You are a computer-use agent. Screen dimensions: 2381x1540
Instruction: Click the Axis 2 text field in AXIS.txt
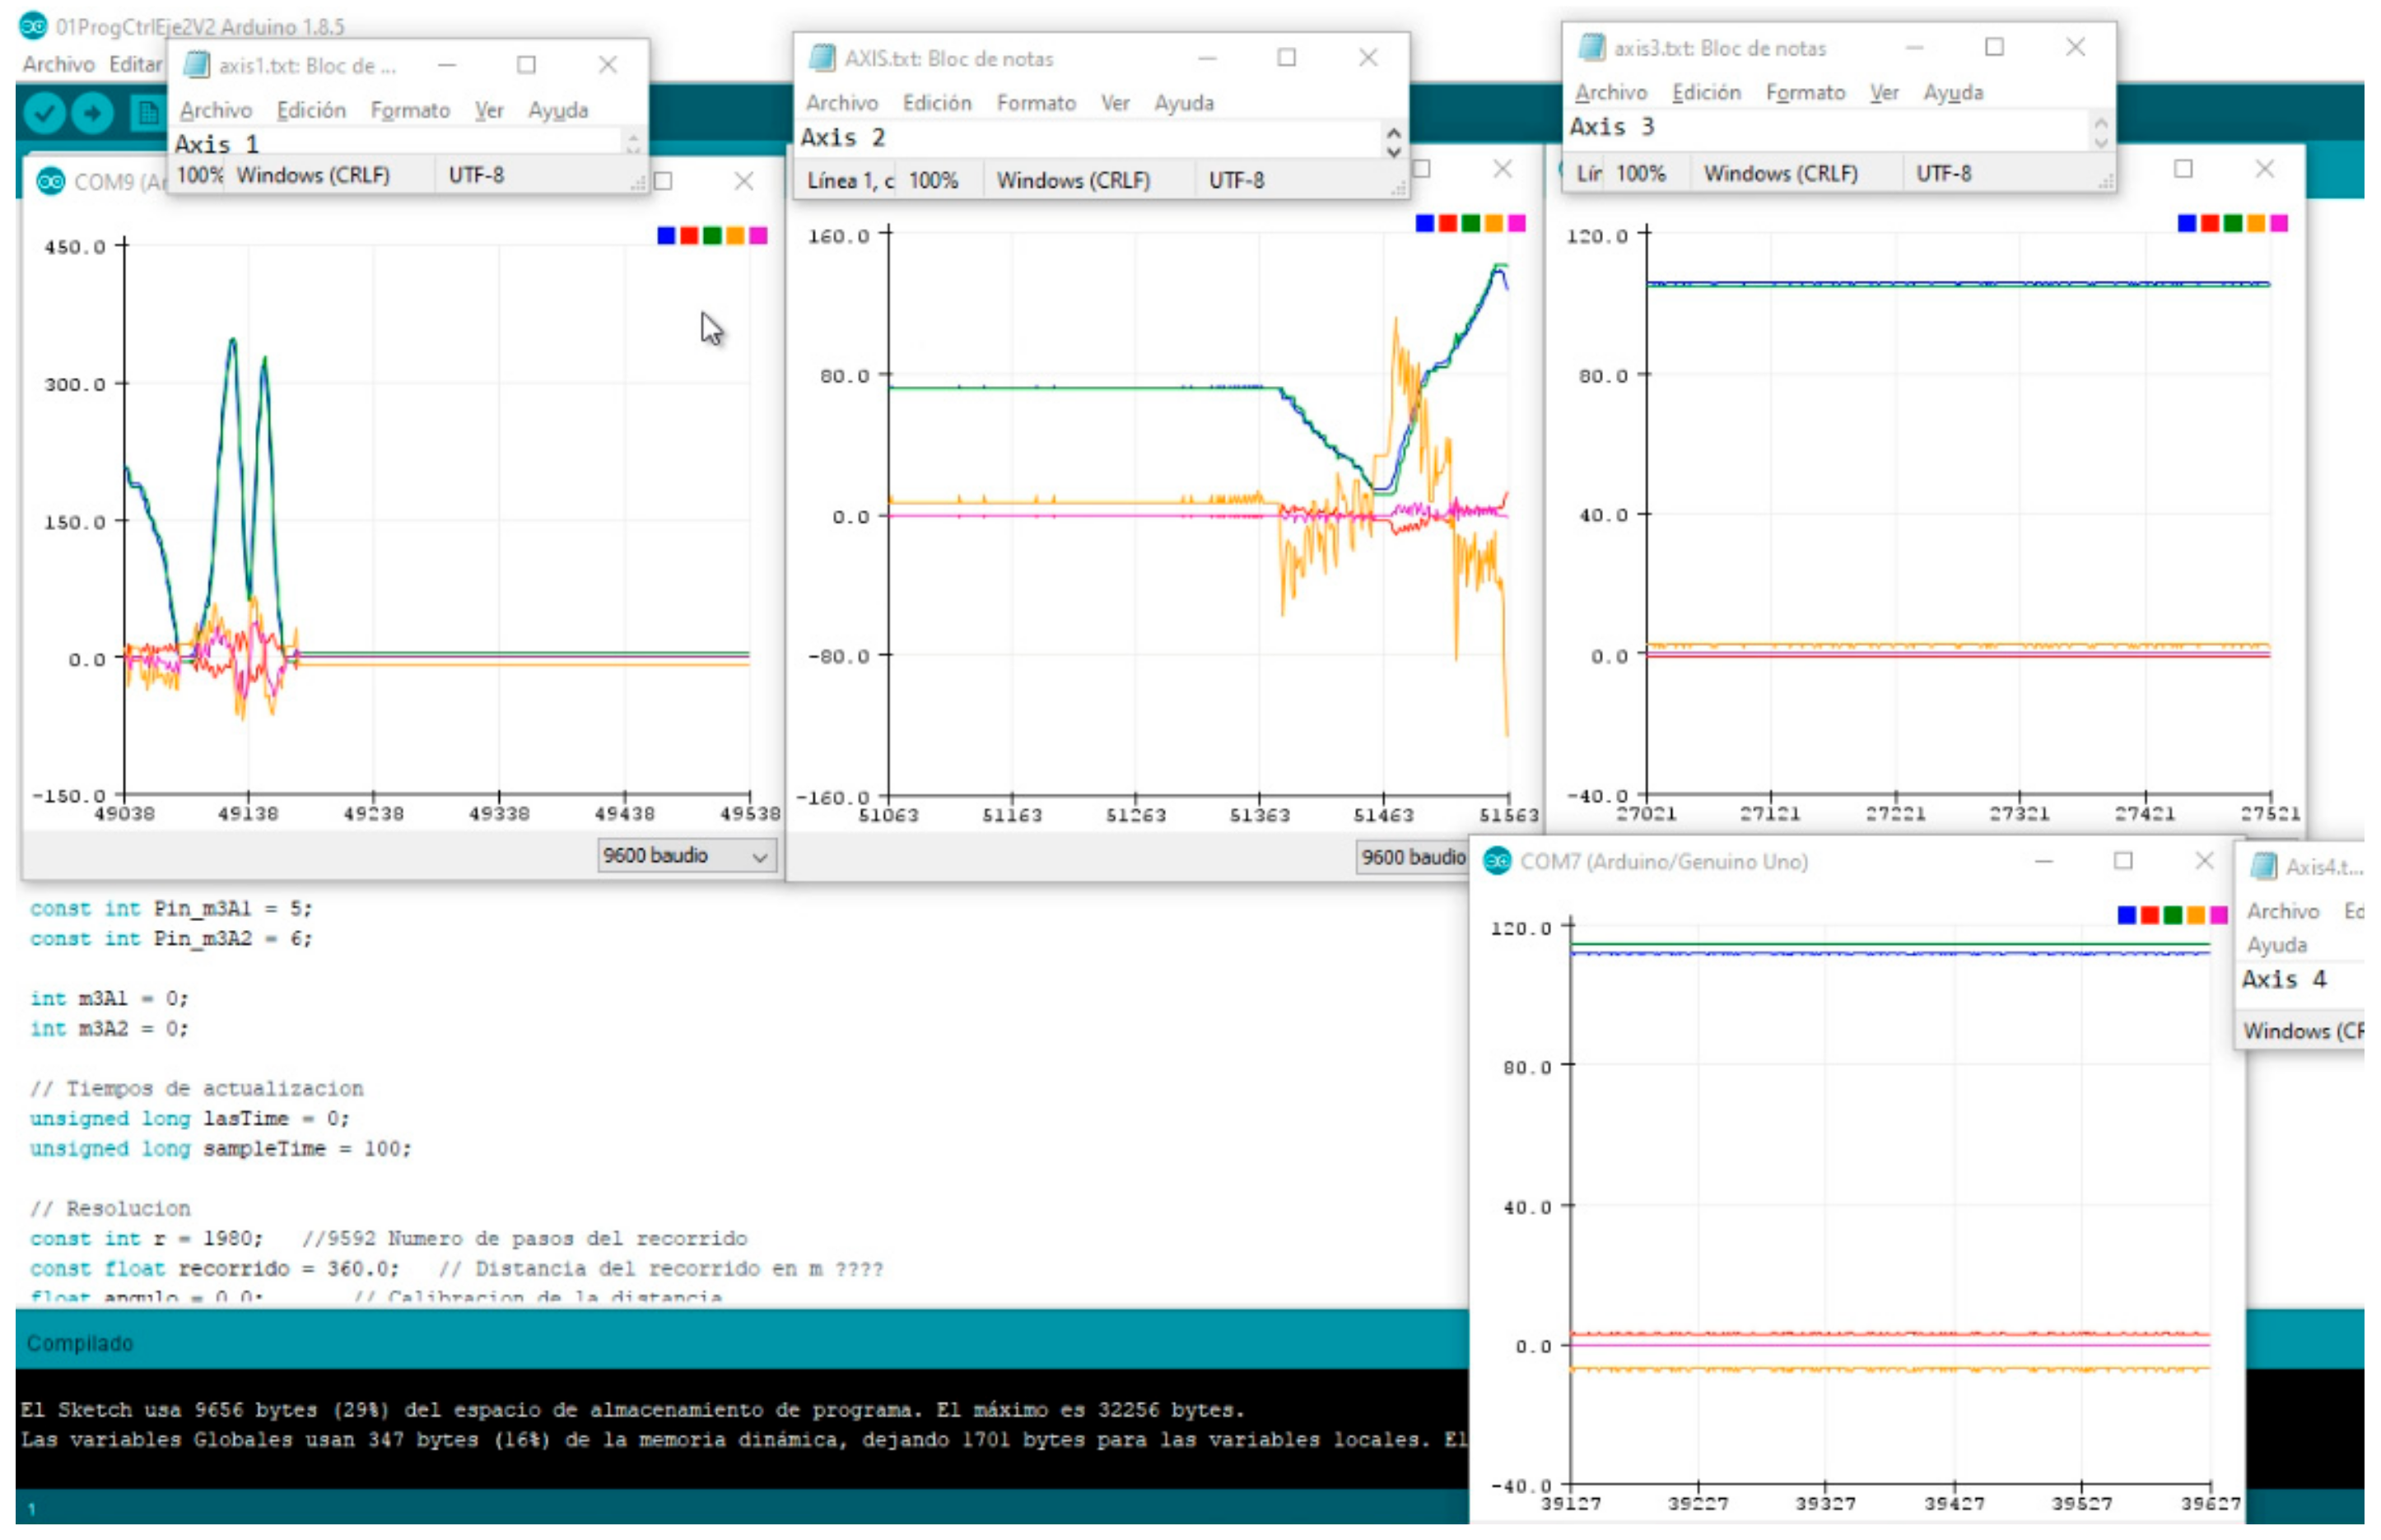coord(1088,138)
